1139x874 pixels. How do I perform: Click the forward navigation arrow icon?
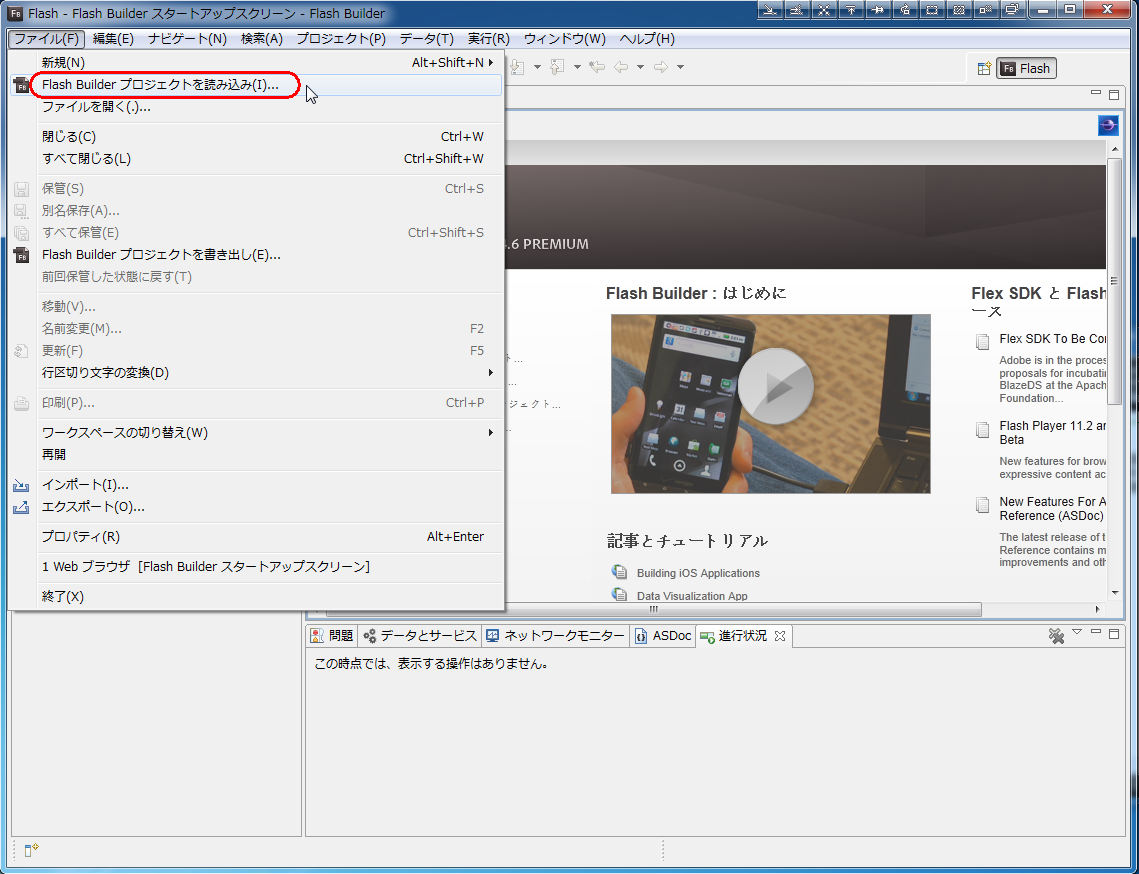[661, 67]
